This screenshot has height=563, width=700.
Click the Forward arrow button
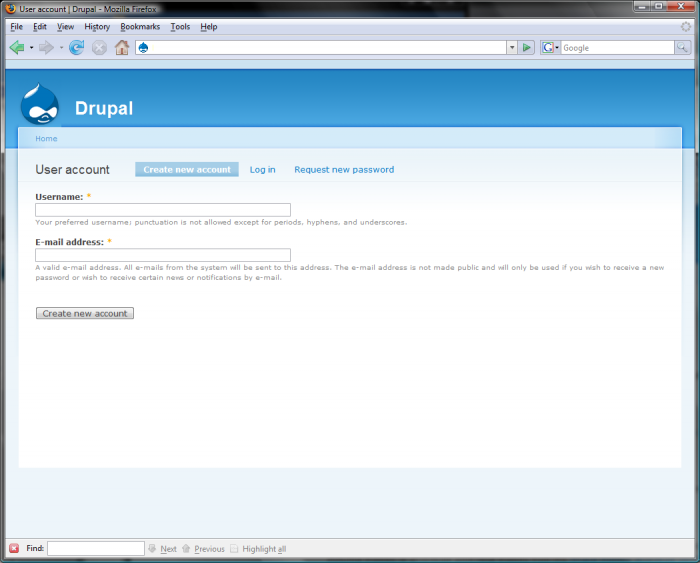click(x=46, y=47)
